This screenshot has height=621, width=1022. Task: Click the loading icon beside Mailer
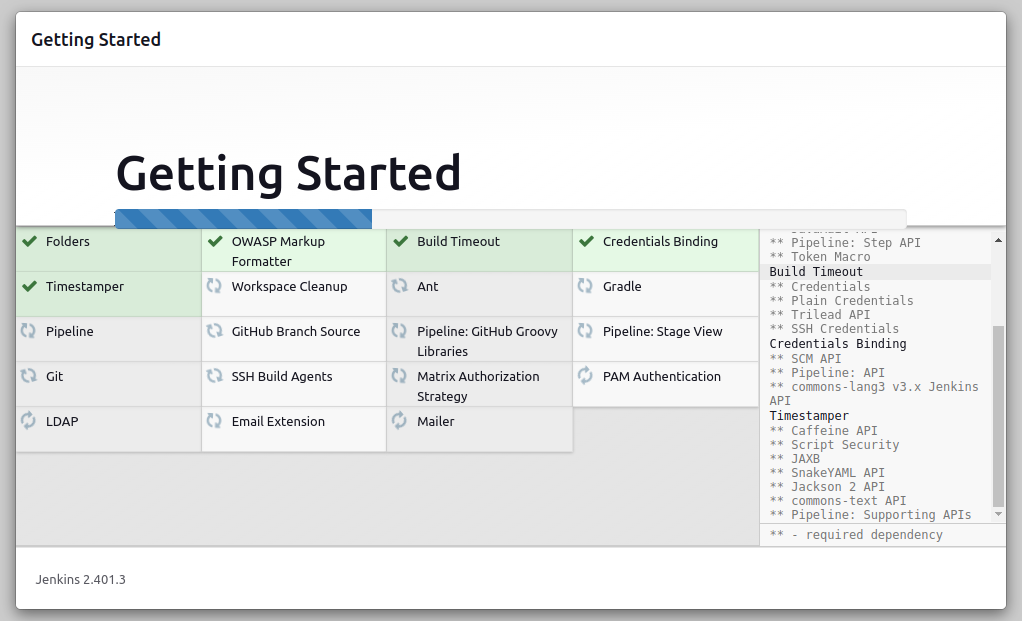400,421
